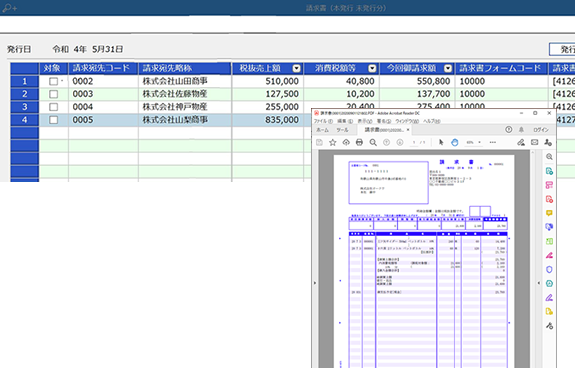Click the ログイン link in Acrobat
575x368 pixels.
click(541, 130)
